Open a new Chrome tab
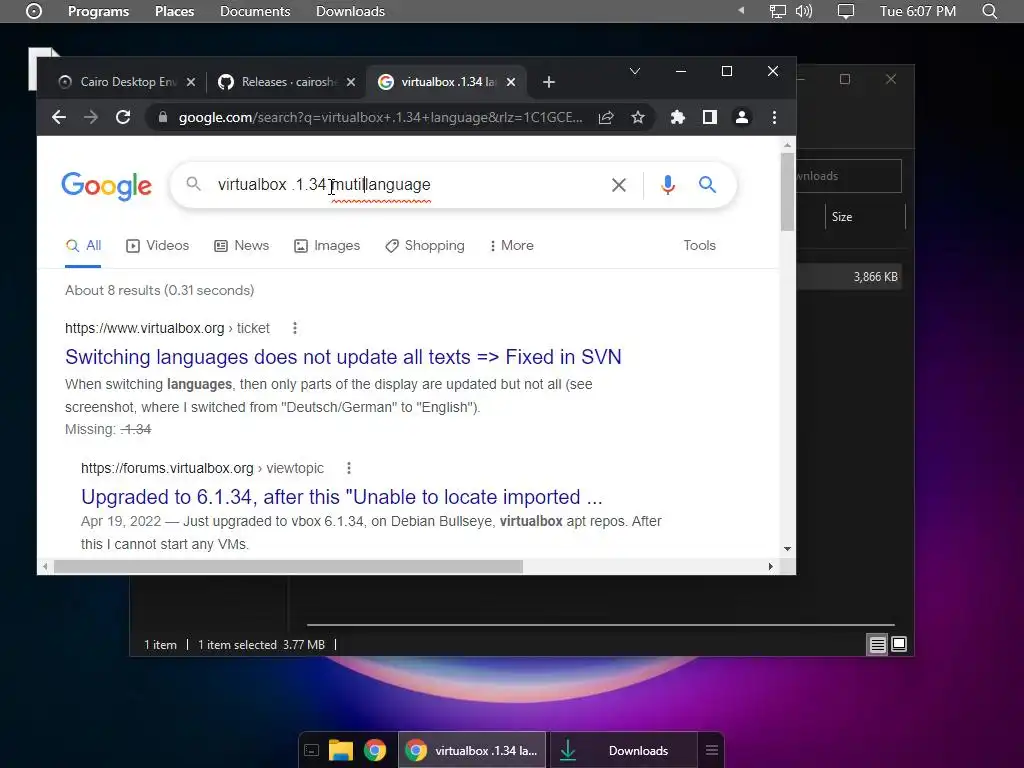1024x768 pixels. (549, 82)
